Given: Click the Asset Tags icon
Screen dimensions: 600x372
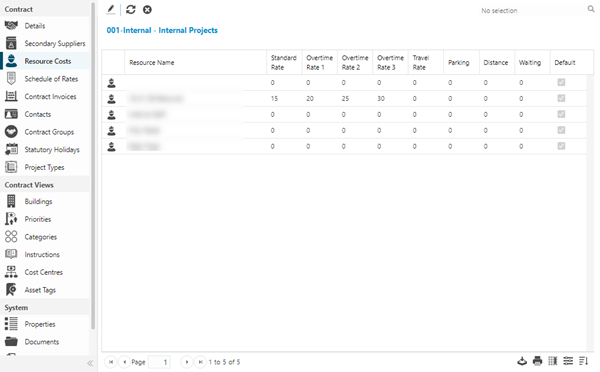Looking at the screenshot, I should [11, 290].
